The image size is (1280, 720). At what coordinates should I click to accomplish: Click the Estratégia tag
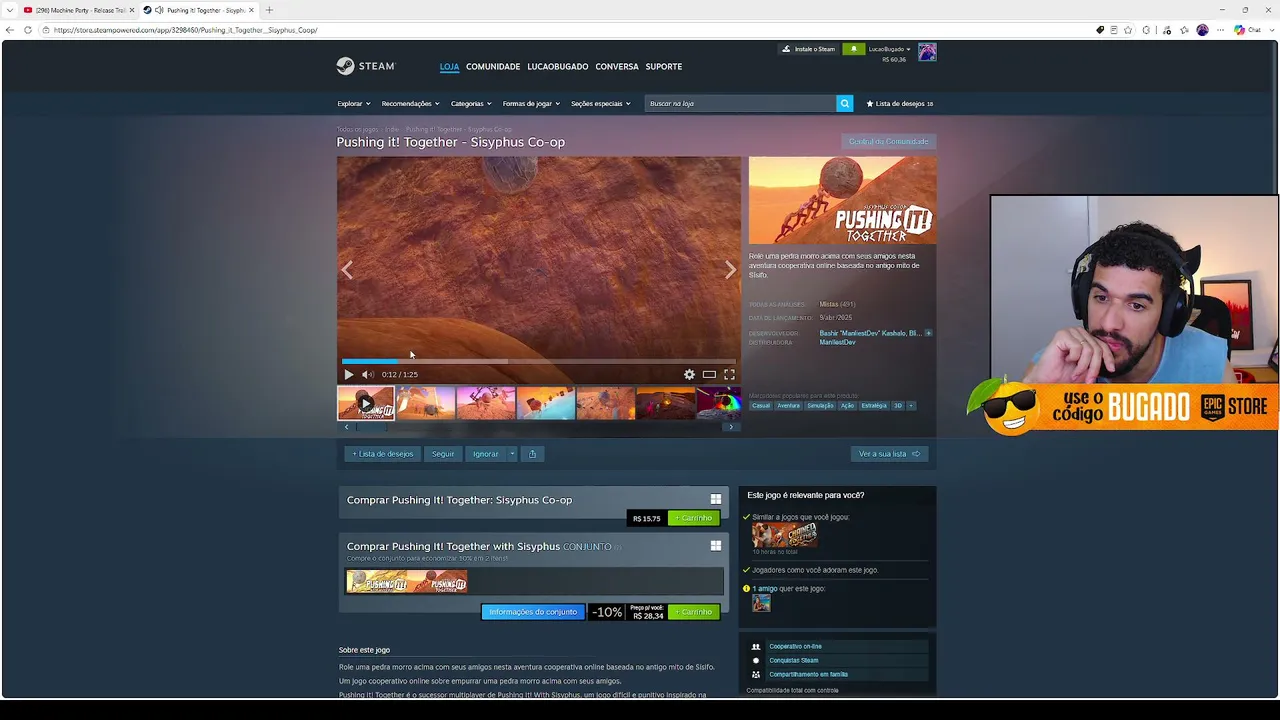click(x=874, y=406)
